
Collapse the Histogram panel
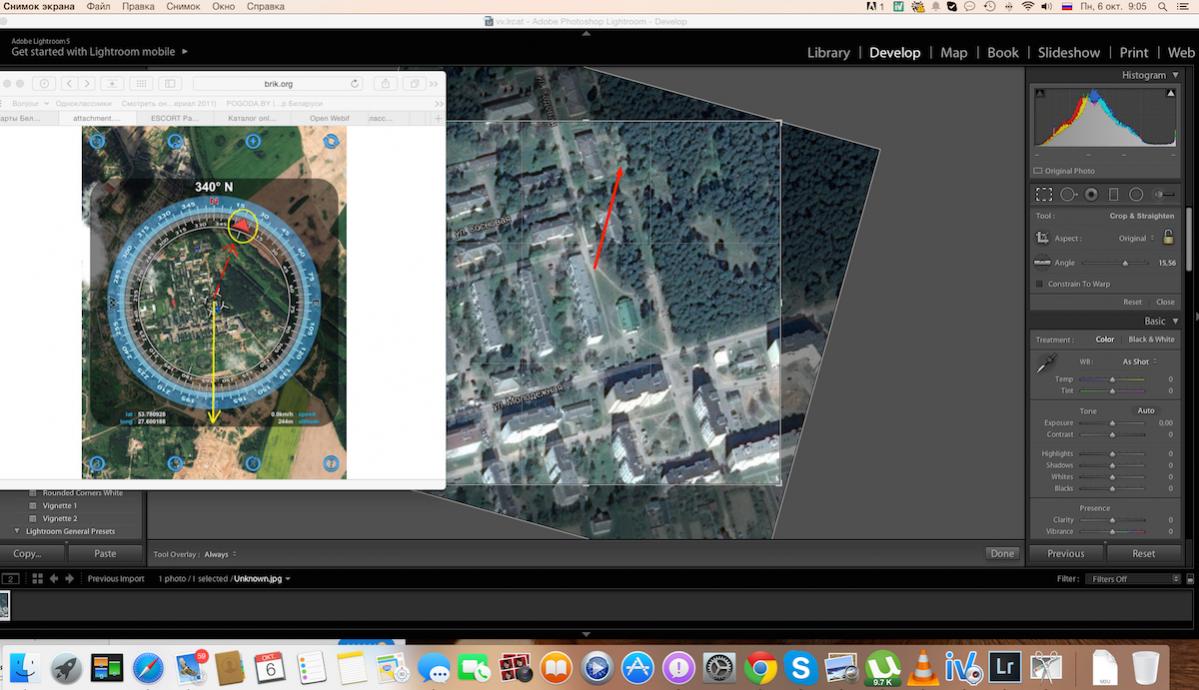1175,75
